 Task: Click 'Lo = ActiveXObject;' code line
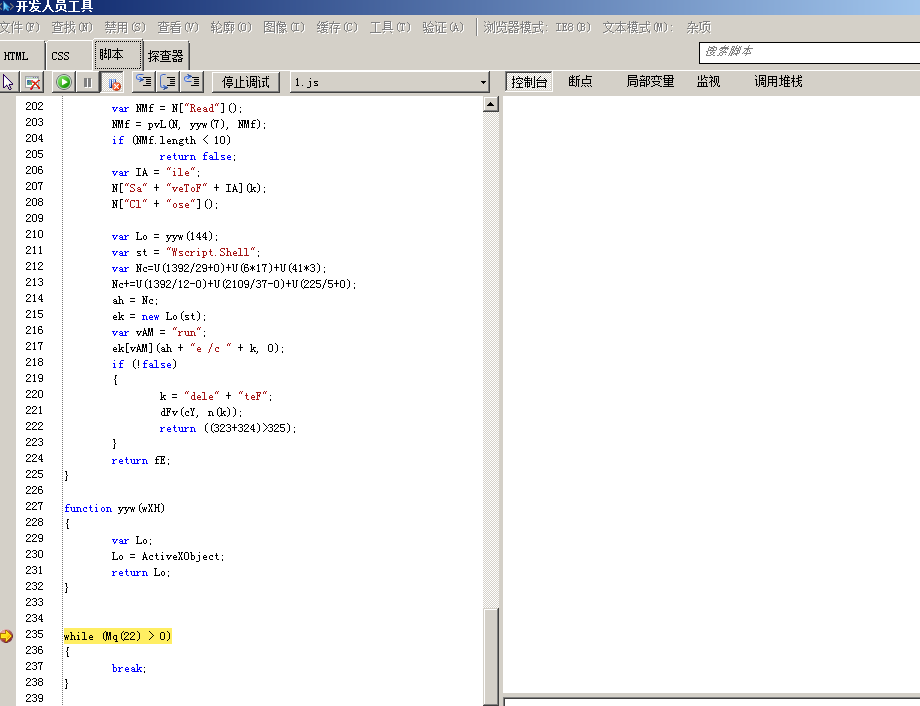pos(168,556)
